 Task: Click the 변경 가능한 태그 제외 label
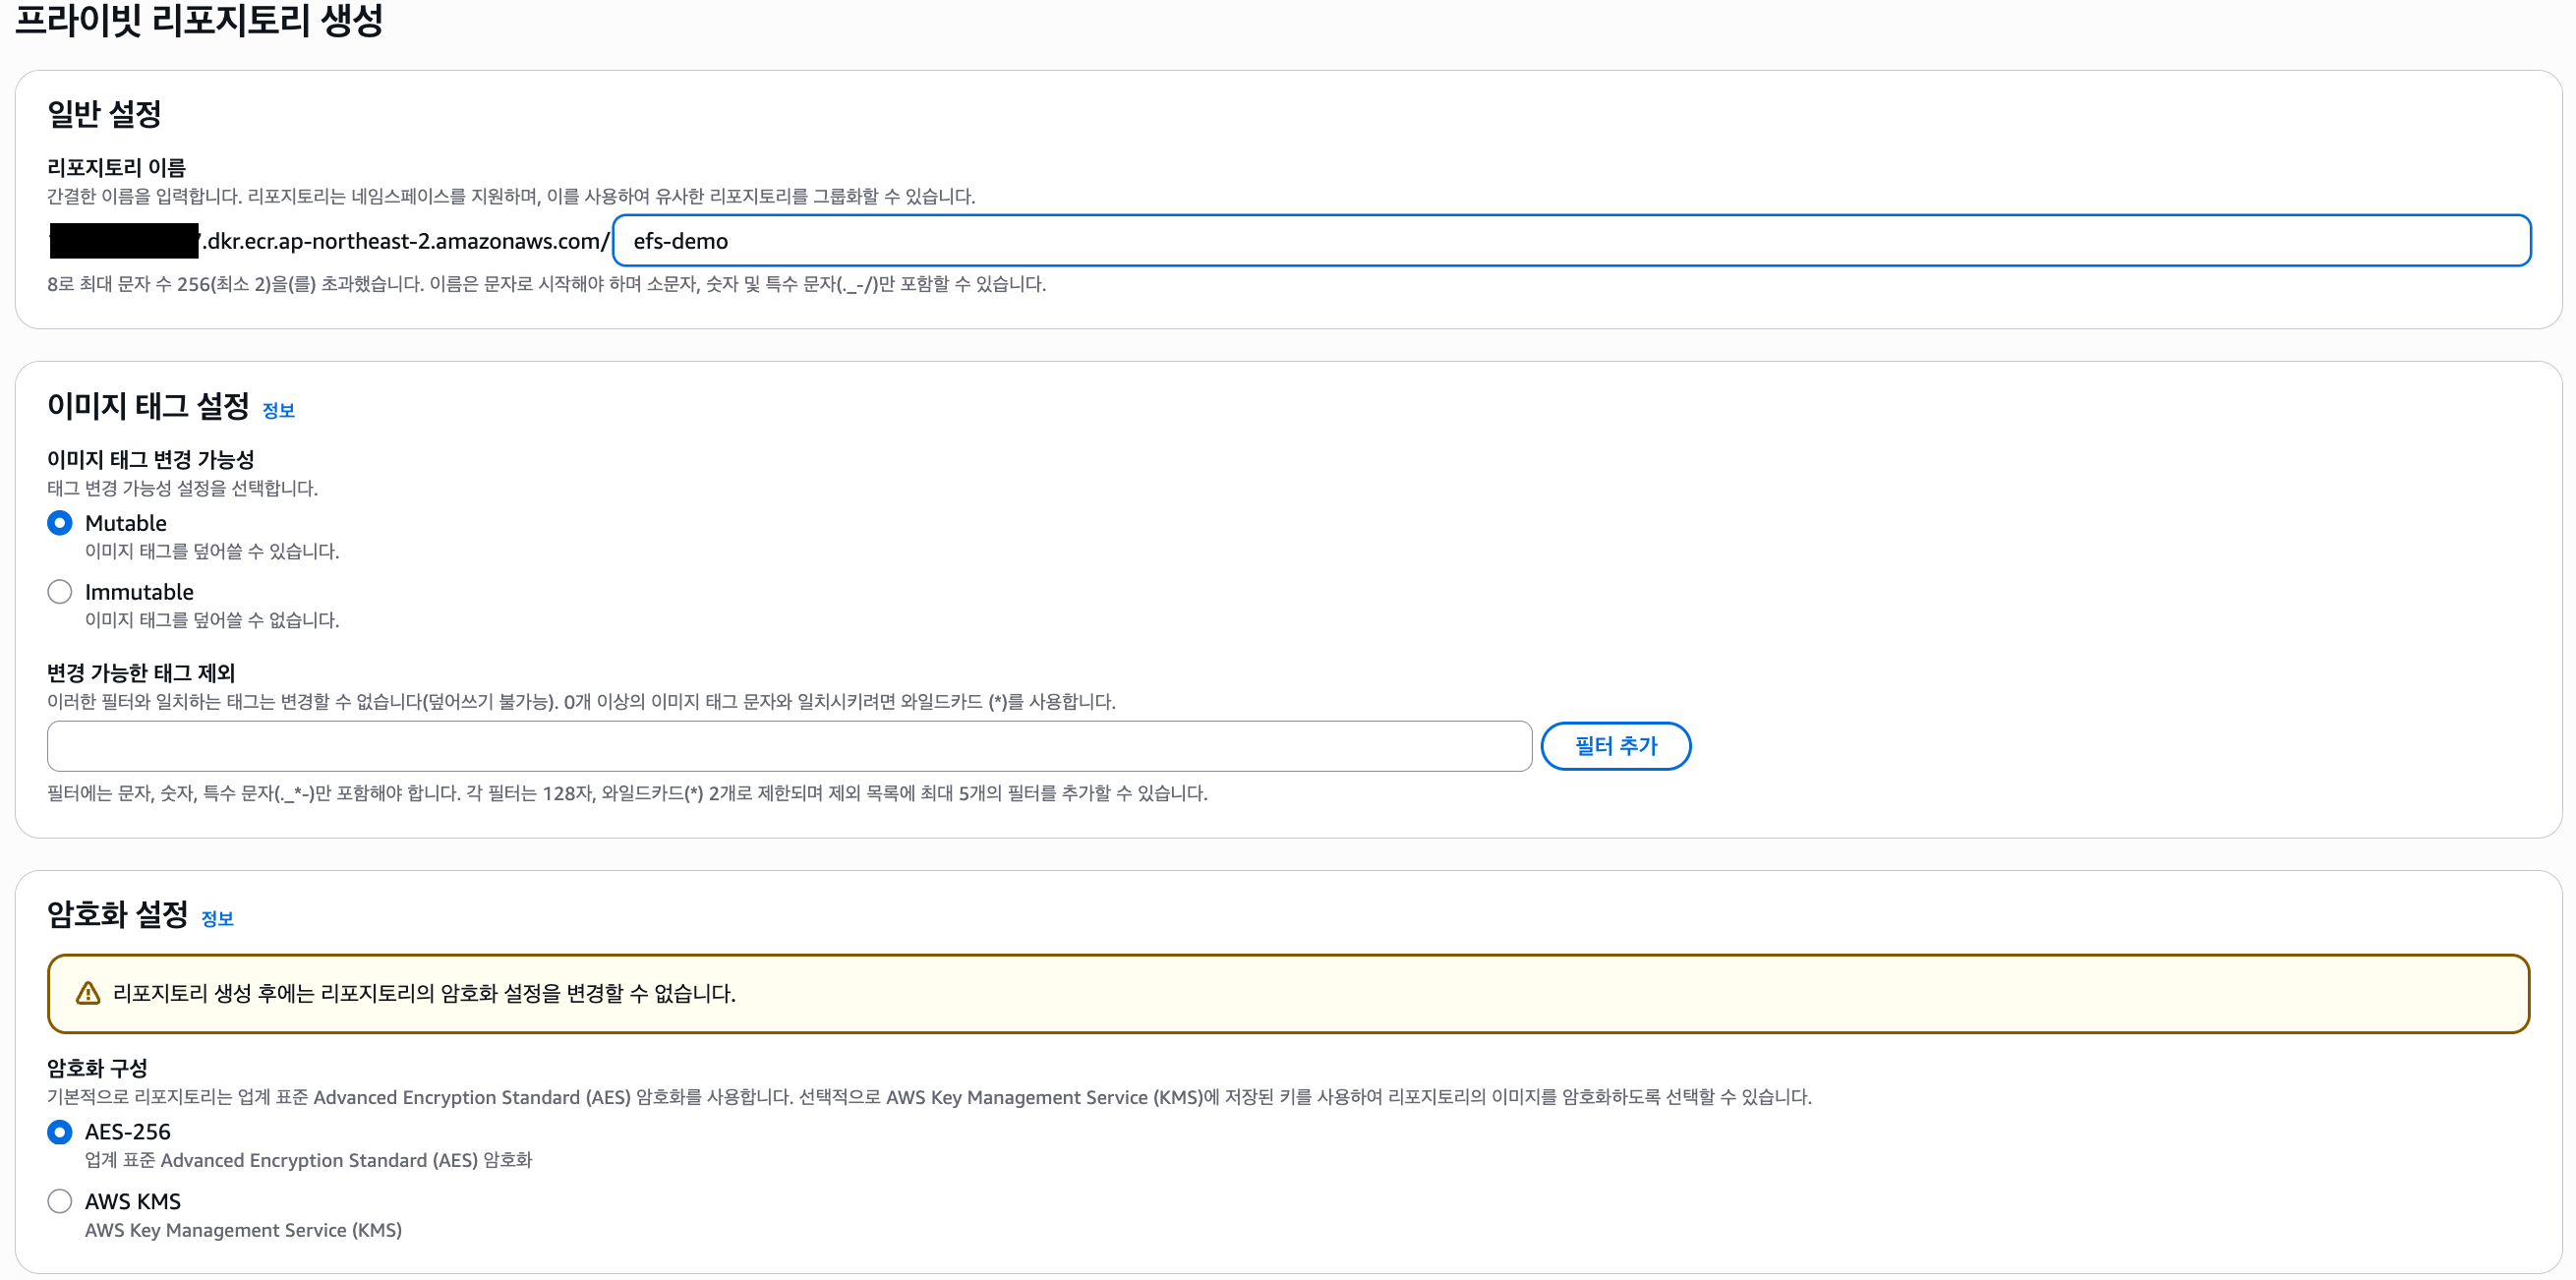point(141,673)
